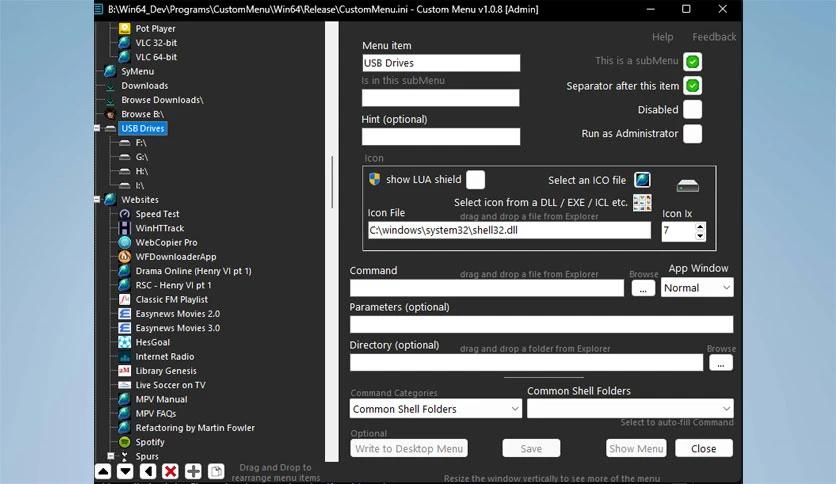The image size is (836, 484).
Task: Open the App Window Normal dropdown
Action: tap(697, 288)
